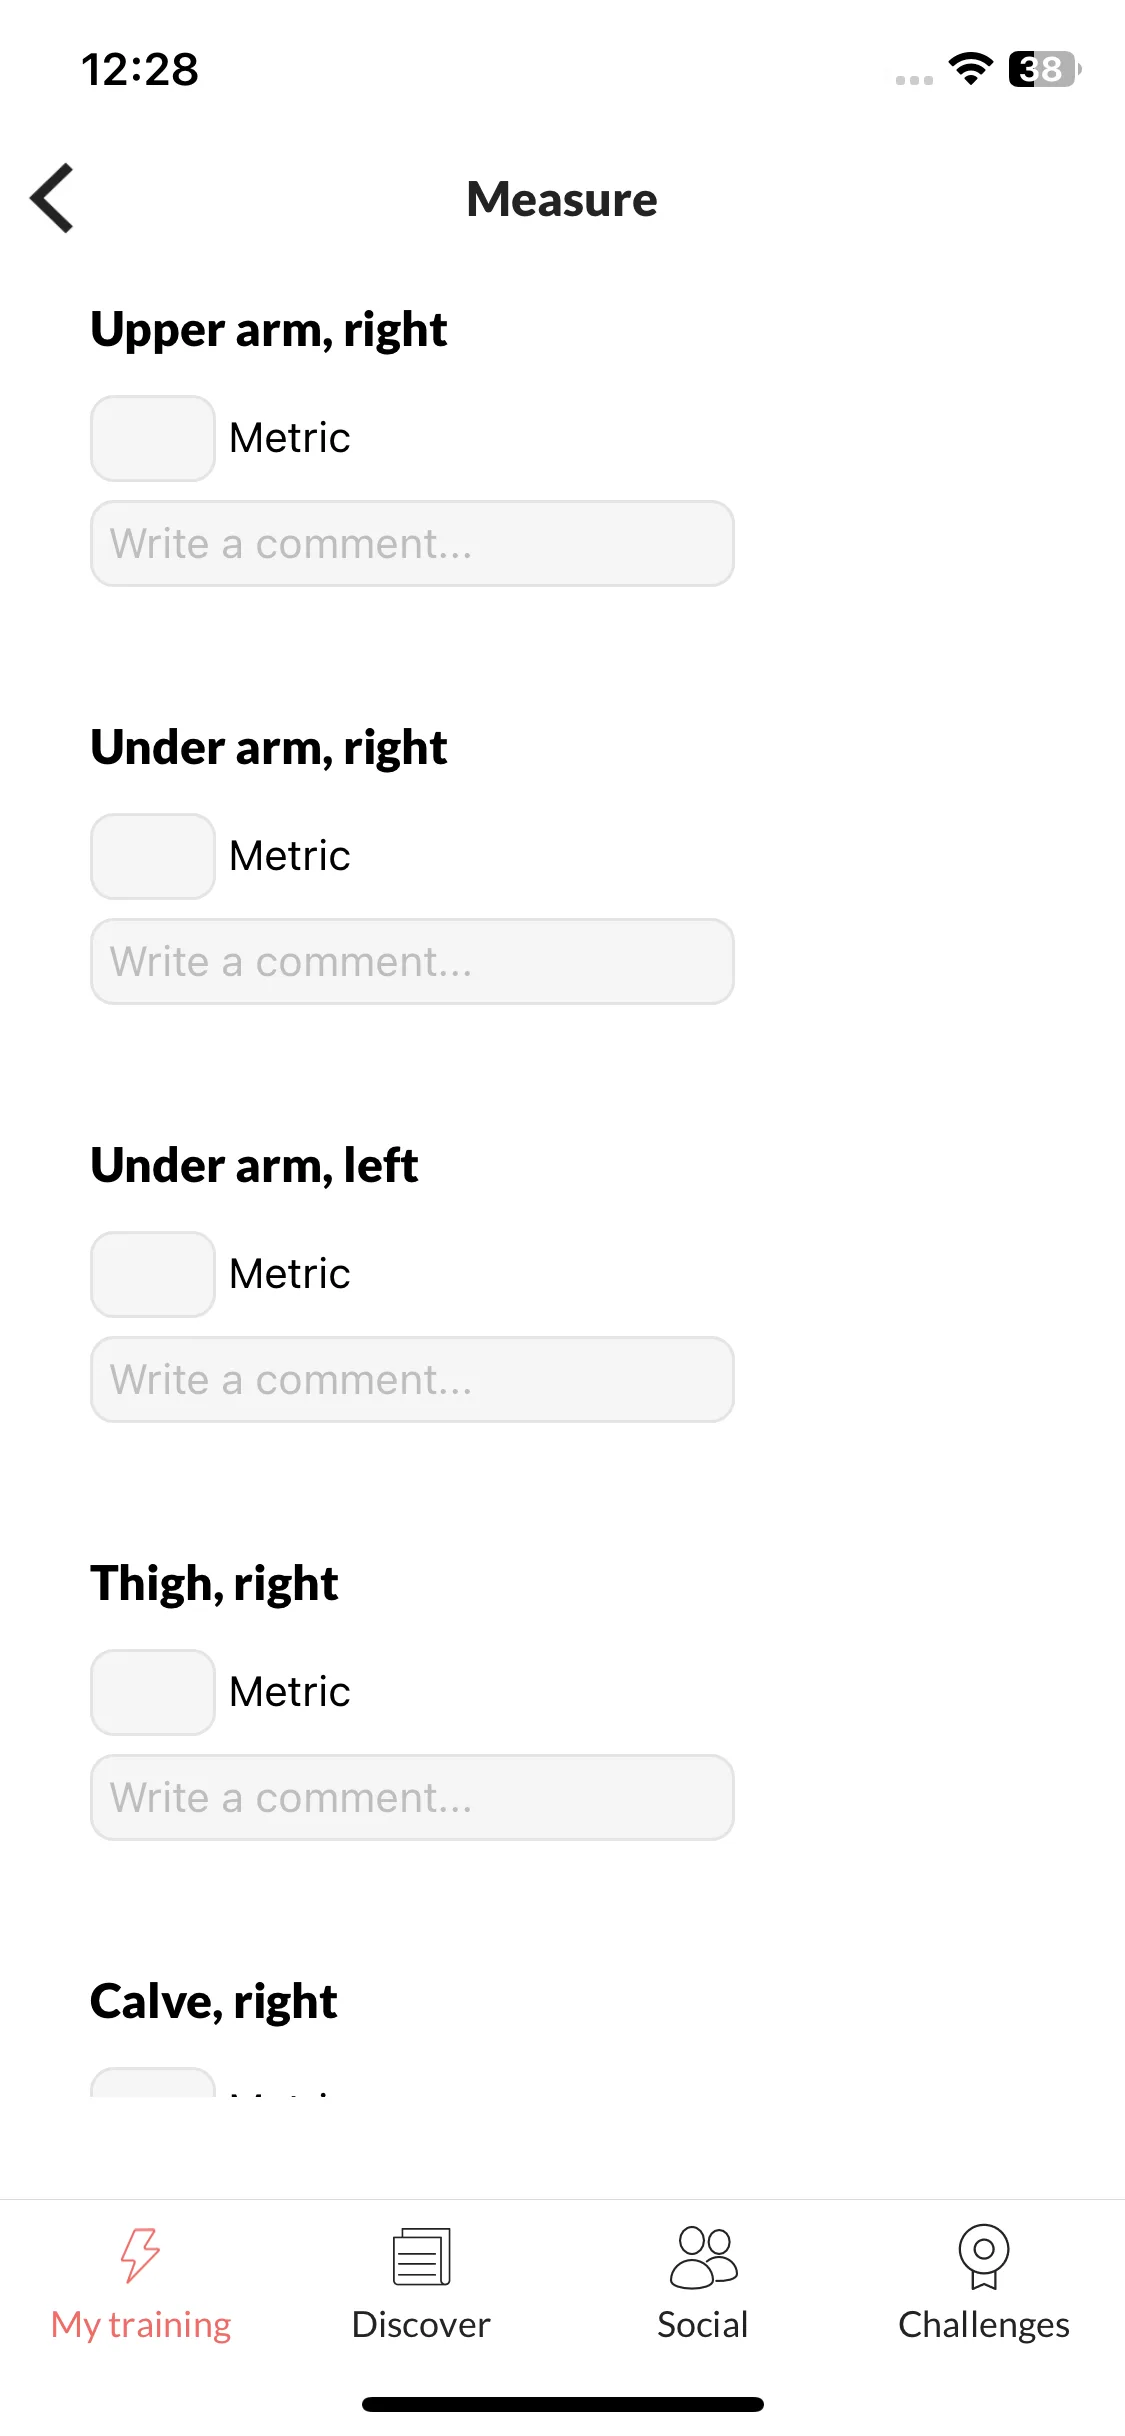Image resolution: width=1125 pixels, height=2436 pixels.
Task: Tap Metric label under Upper arm, right
Action: 290,438
